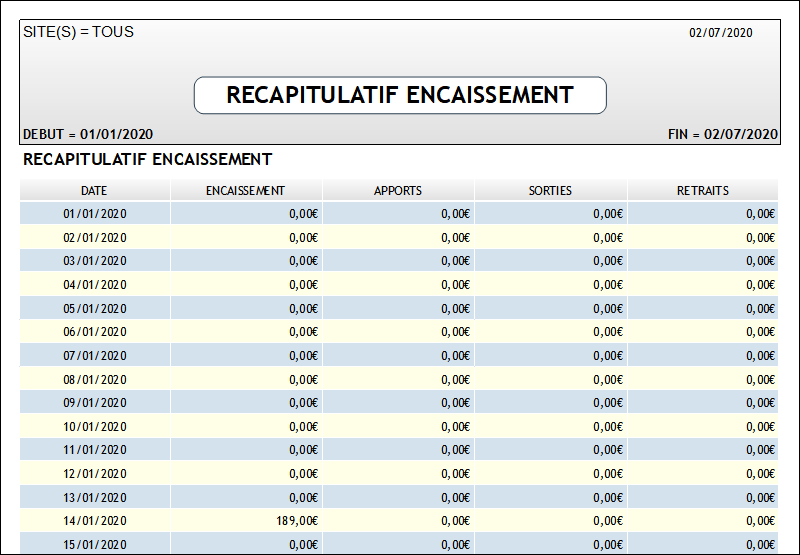
Task: Select the ENCAISSEMENT value for 09/01/2020
Action: coord(303,403)
